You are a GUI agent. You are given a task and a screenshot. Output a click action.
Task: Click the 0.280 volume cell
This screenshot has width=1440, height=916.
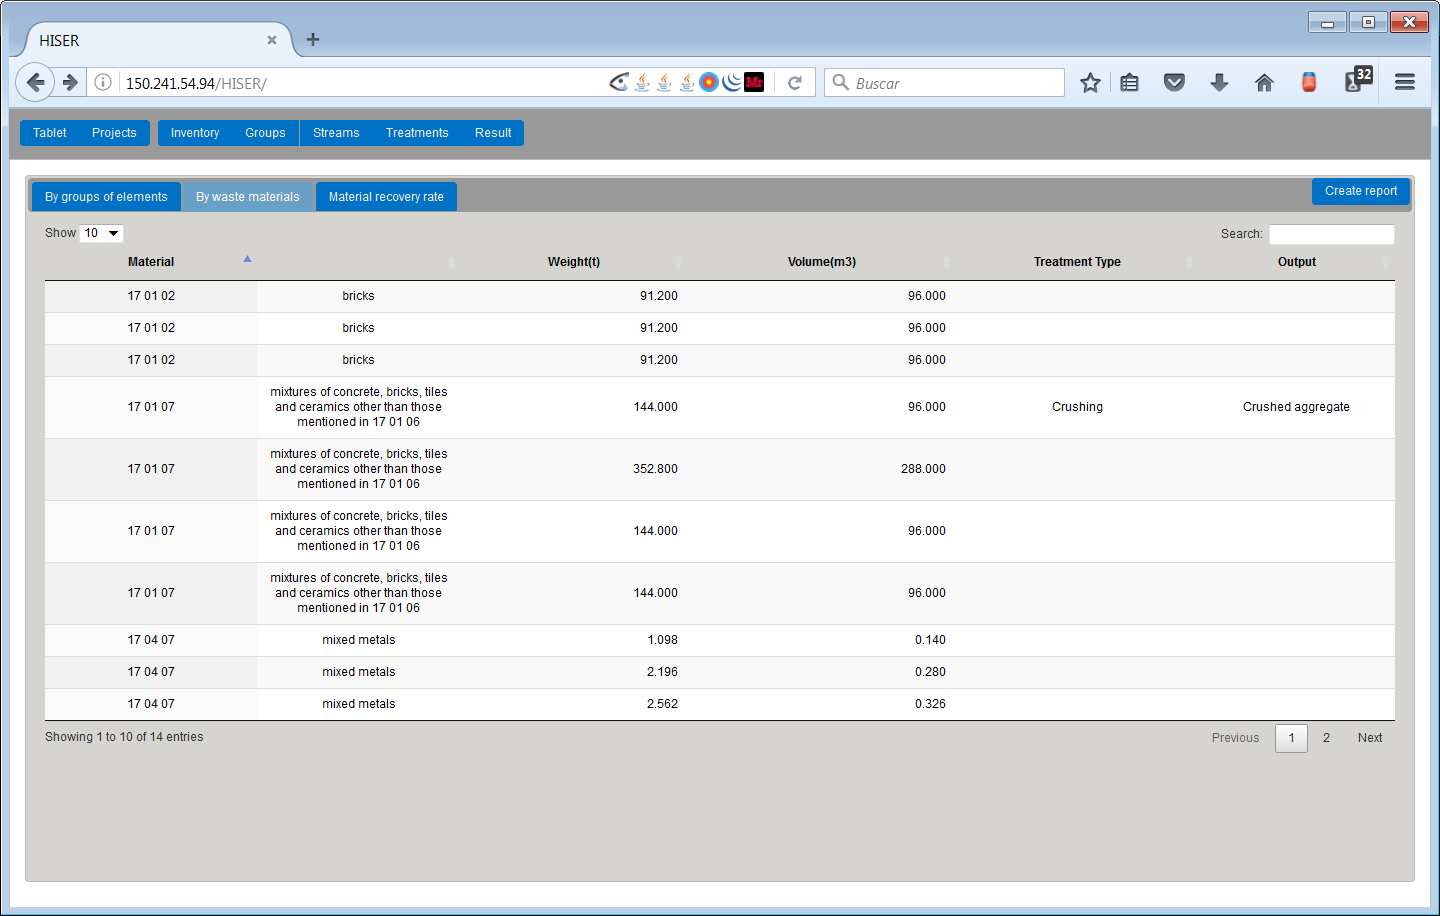(930, 672)
